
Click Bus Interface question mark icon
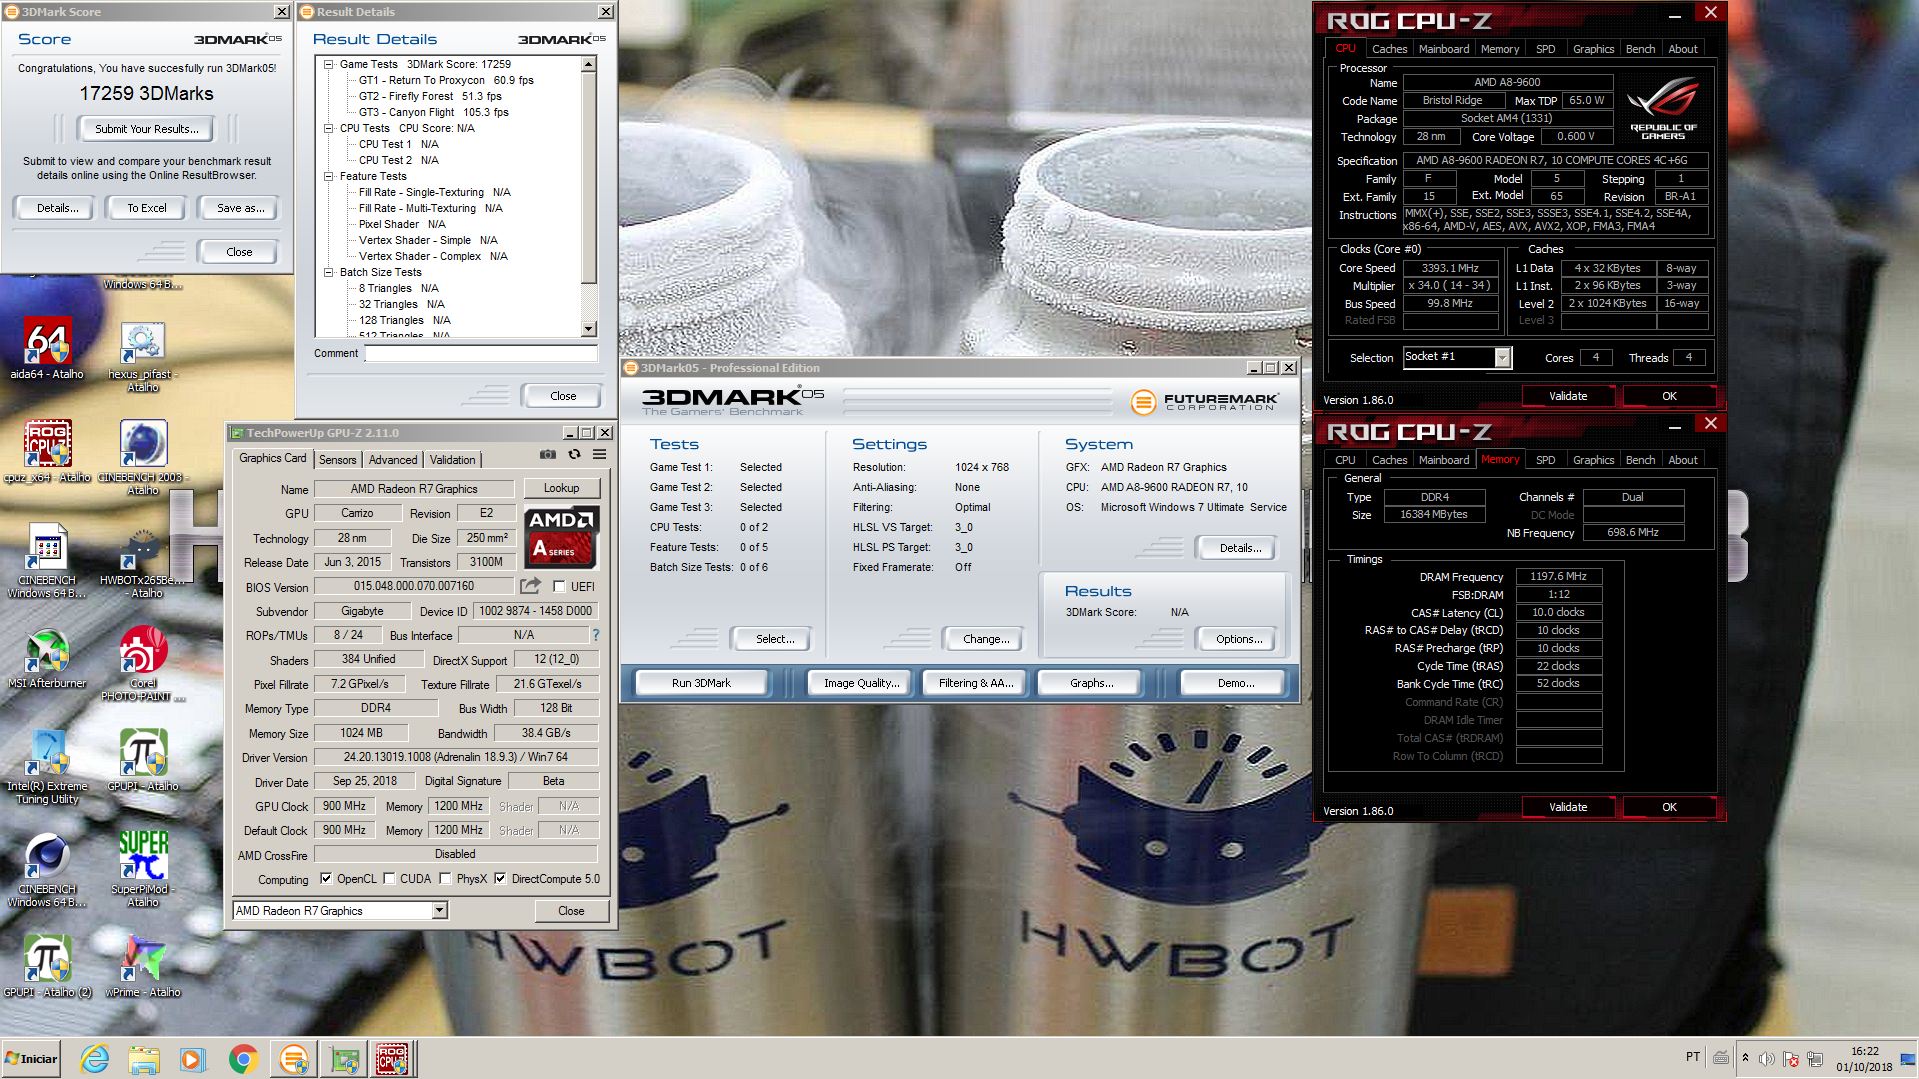[596, 635]
